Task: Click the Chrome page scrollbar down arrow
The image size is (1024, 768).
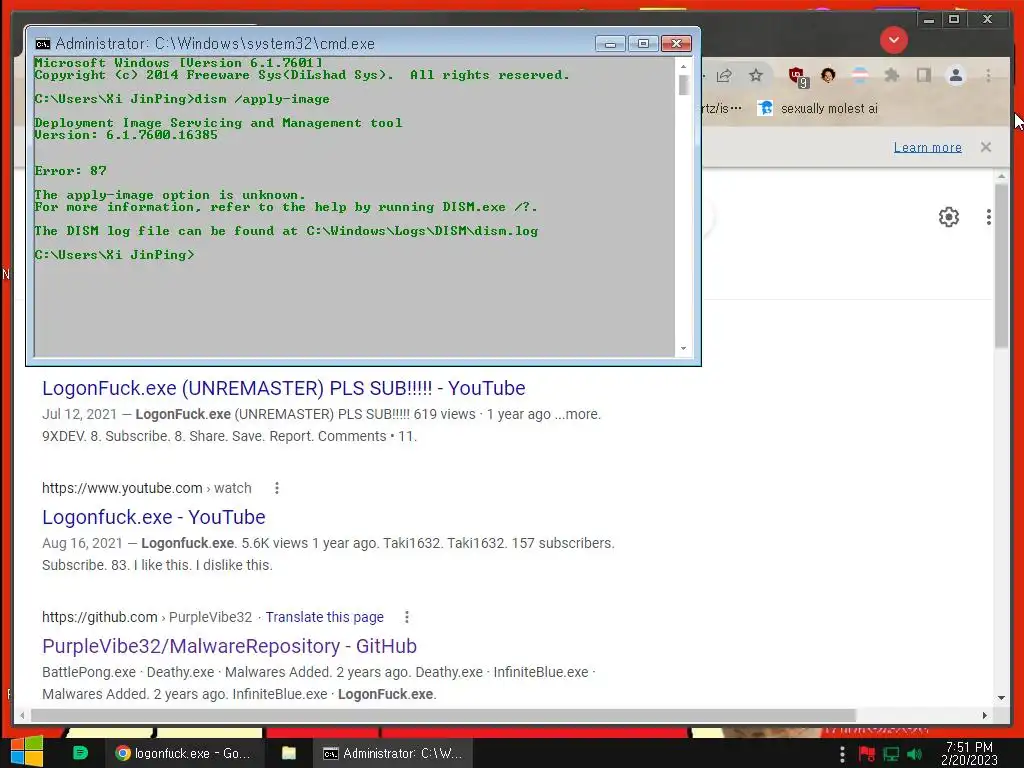Action: 1001,697
